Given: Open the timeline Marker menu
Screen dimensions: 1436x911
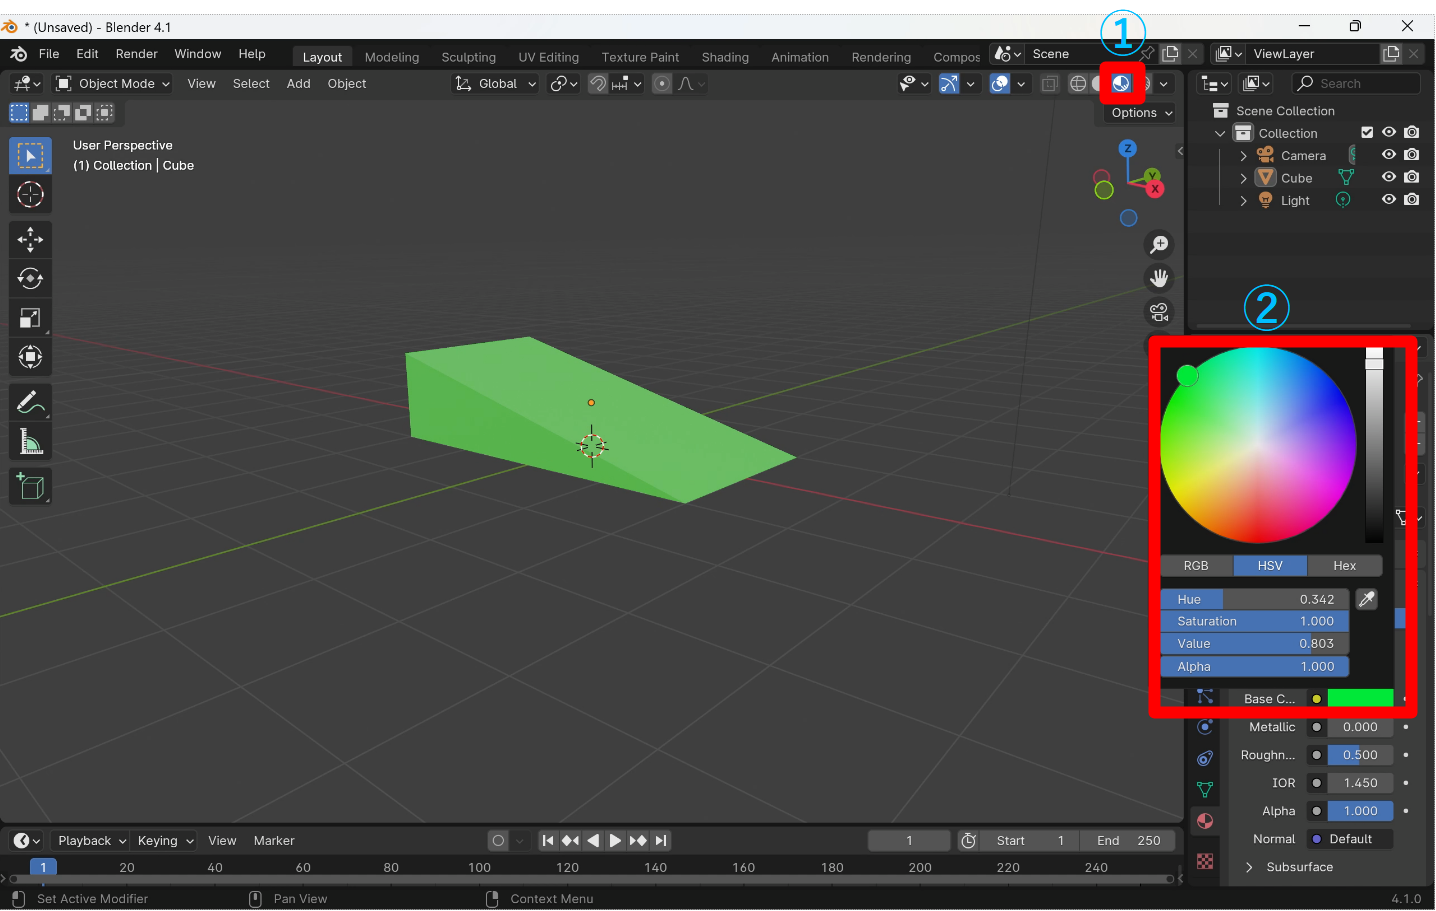Looking at the screenshot, I should click(x=274, y=841).
